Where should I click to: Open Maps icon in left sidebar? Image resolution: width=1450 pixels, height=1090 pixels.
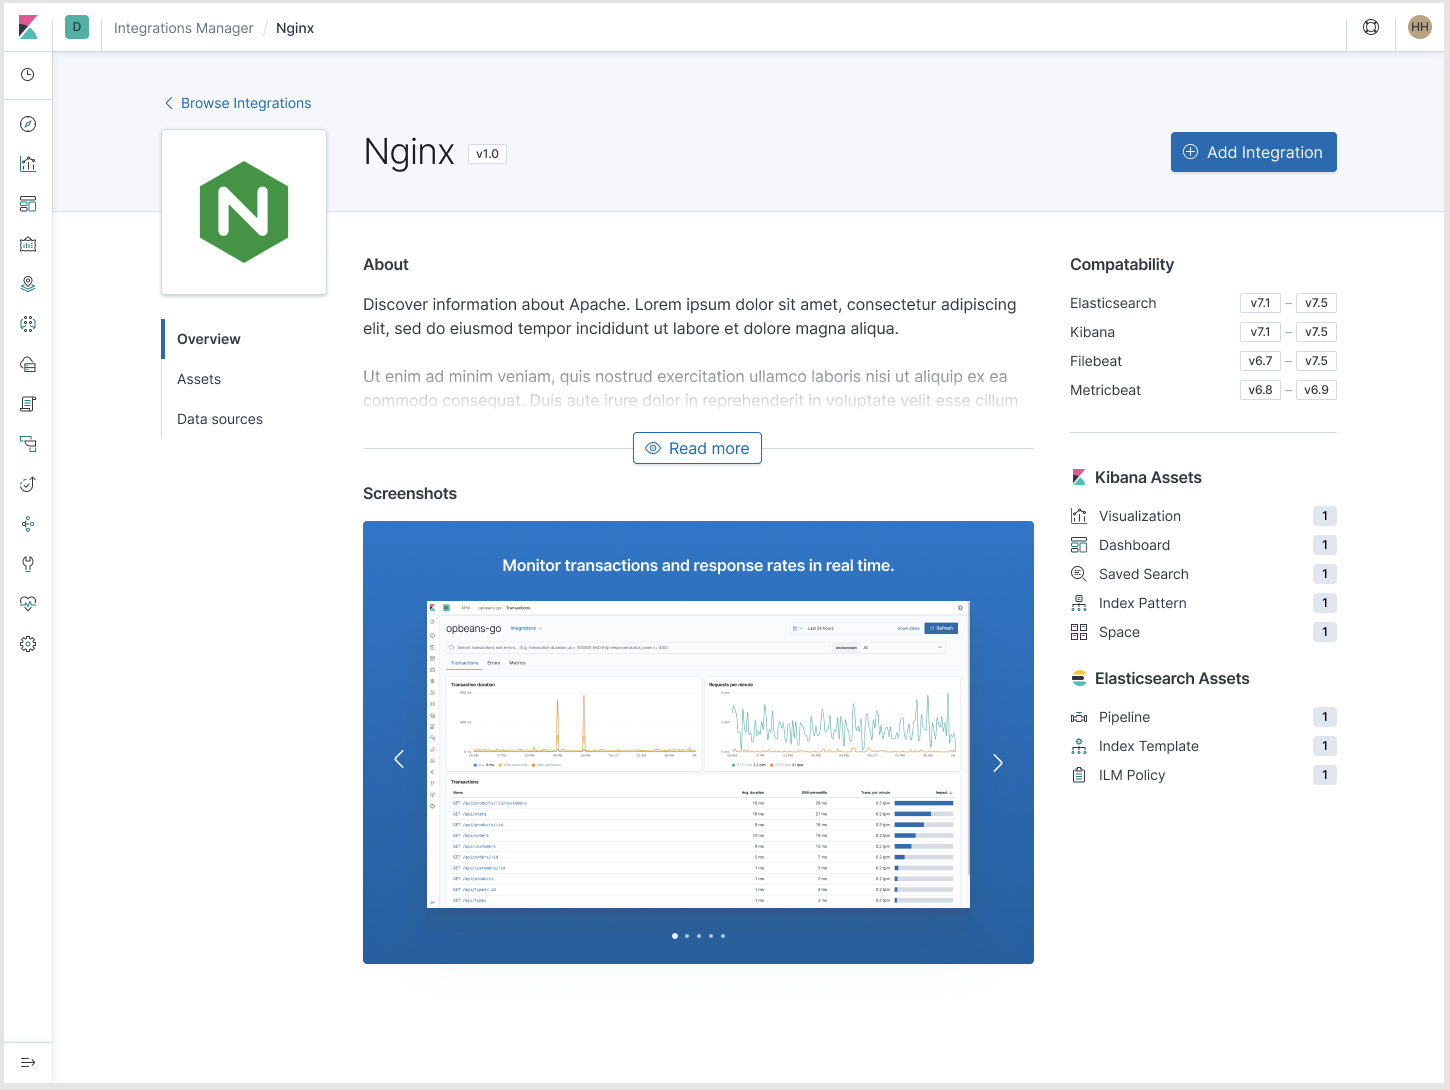tap(28, 284)
